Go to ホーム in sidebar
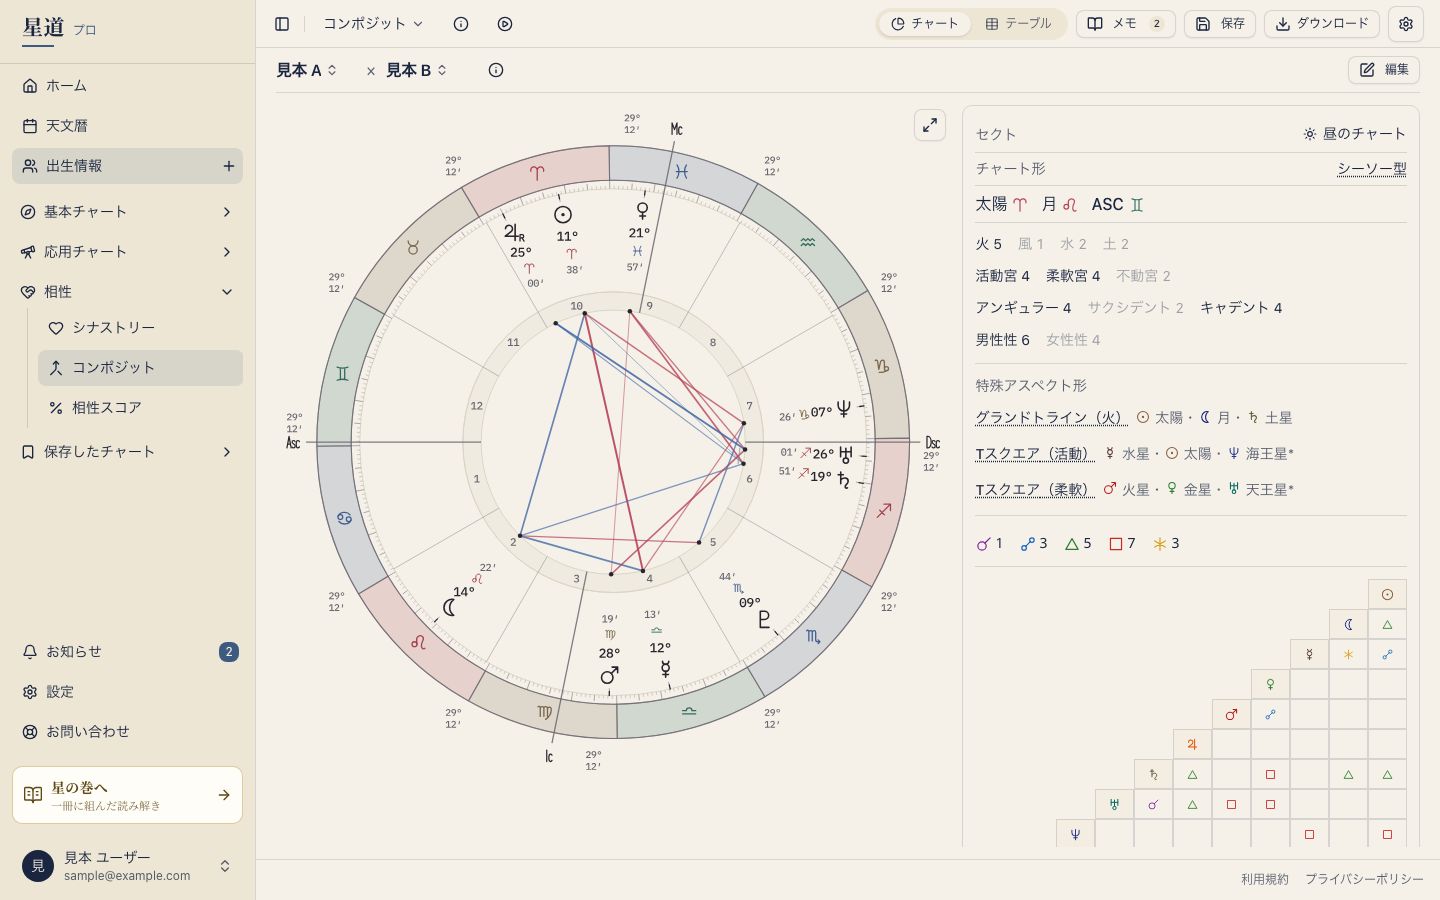The height and width of the screenshot is (900, 1440). (x=127, y=86)
